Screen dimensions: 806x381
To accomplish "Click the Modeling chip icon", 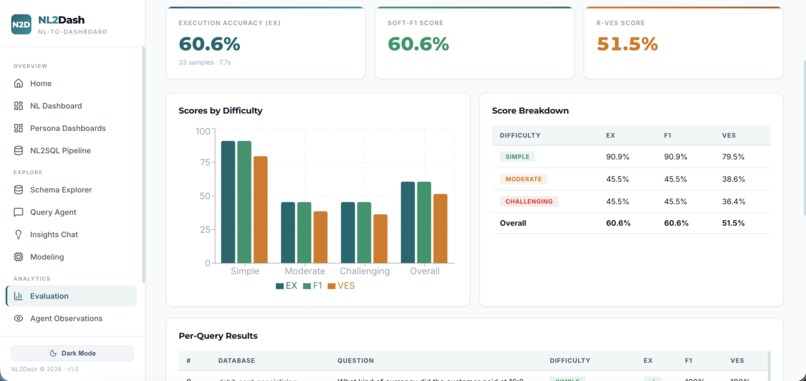I will [x=19, y=257].
